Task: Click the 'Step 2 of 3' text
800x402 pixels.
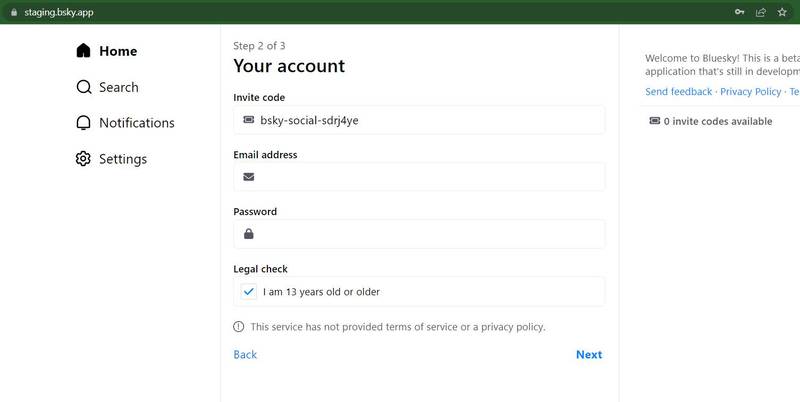Action: [x=259, y=46]
